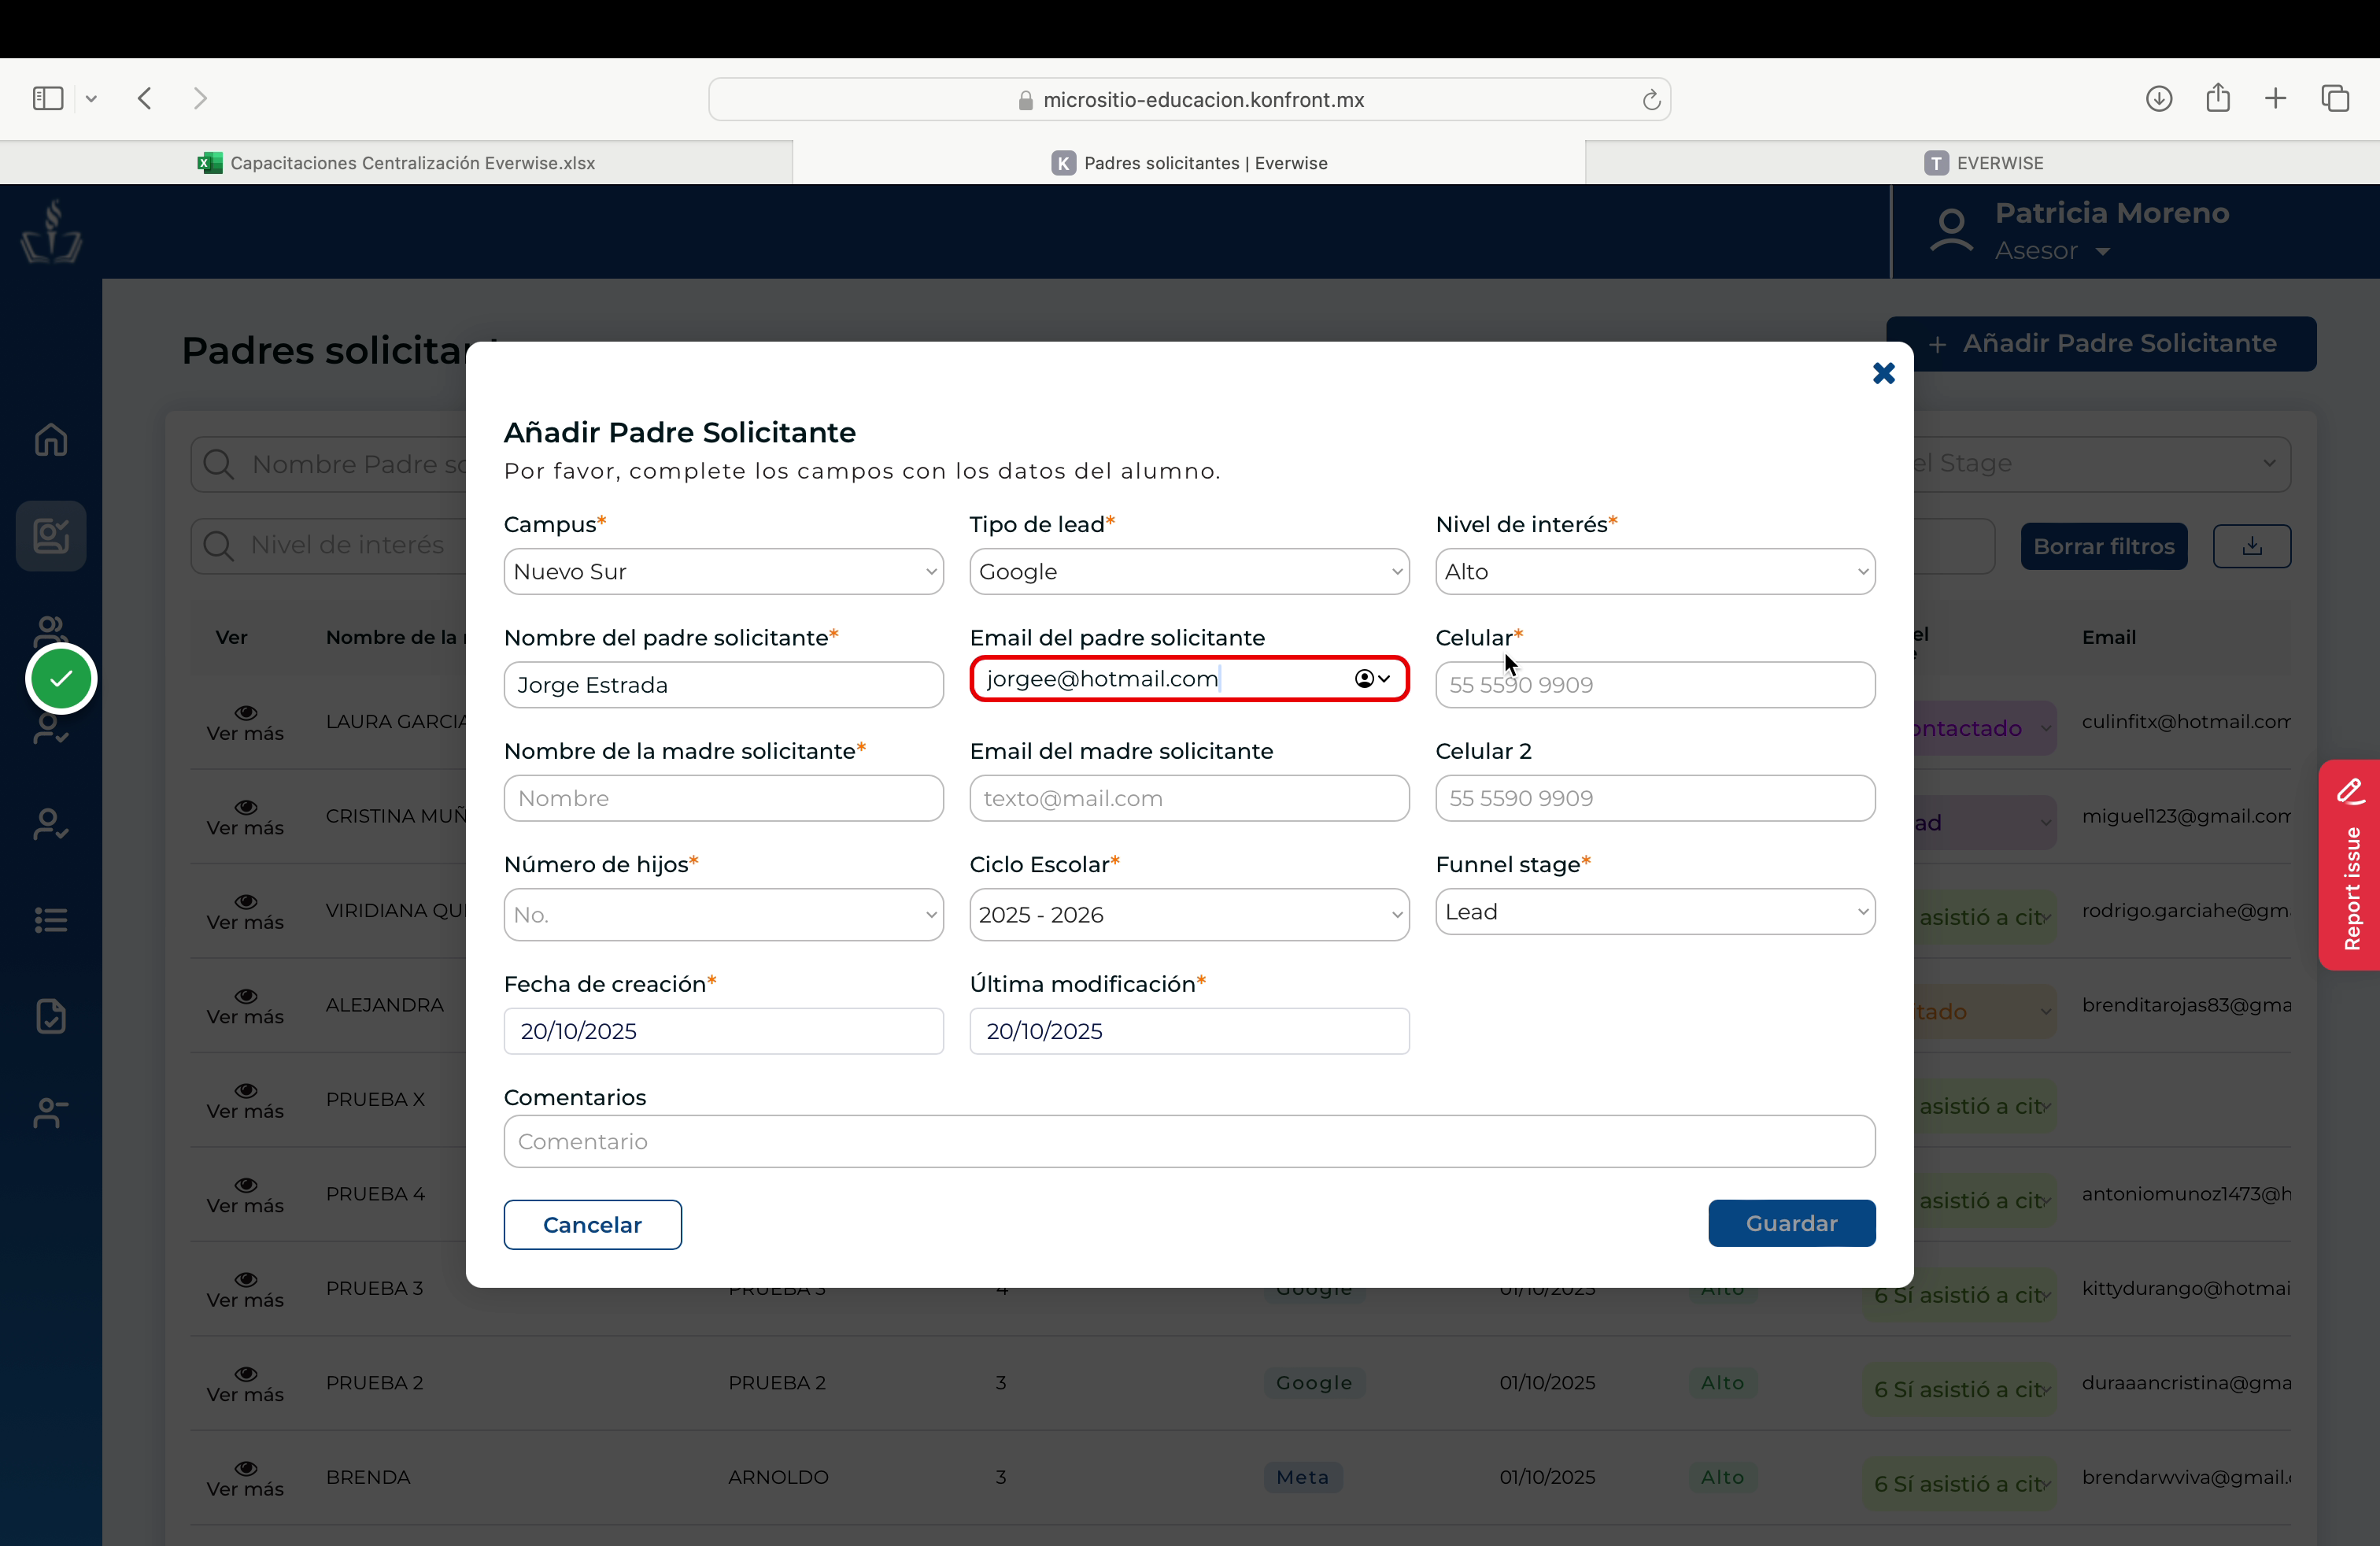
Task: Click the Celular phone input field
Action: pyautogui.click(x=1655, y=685)
